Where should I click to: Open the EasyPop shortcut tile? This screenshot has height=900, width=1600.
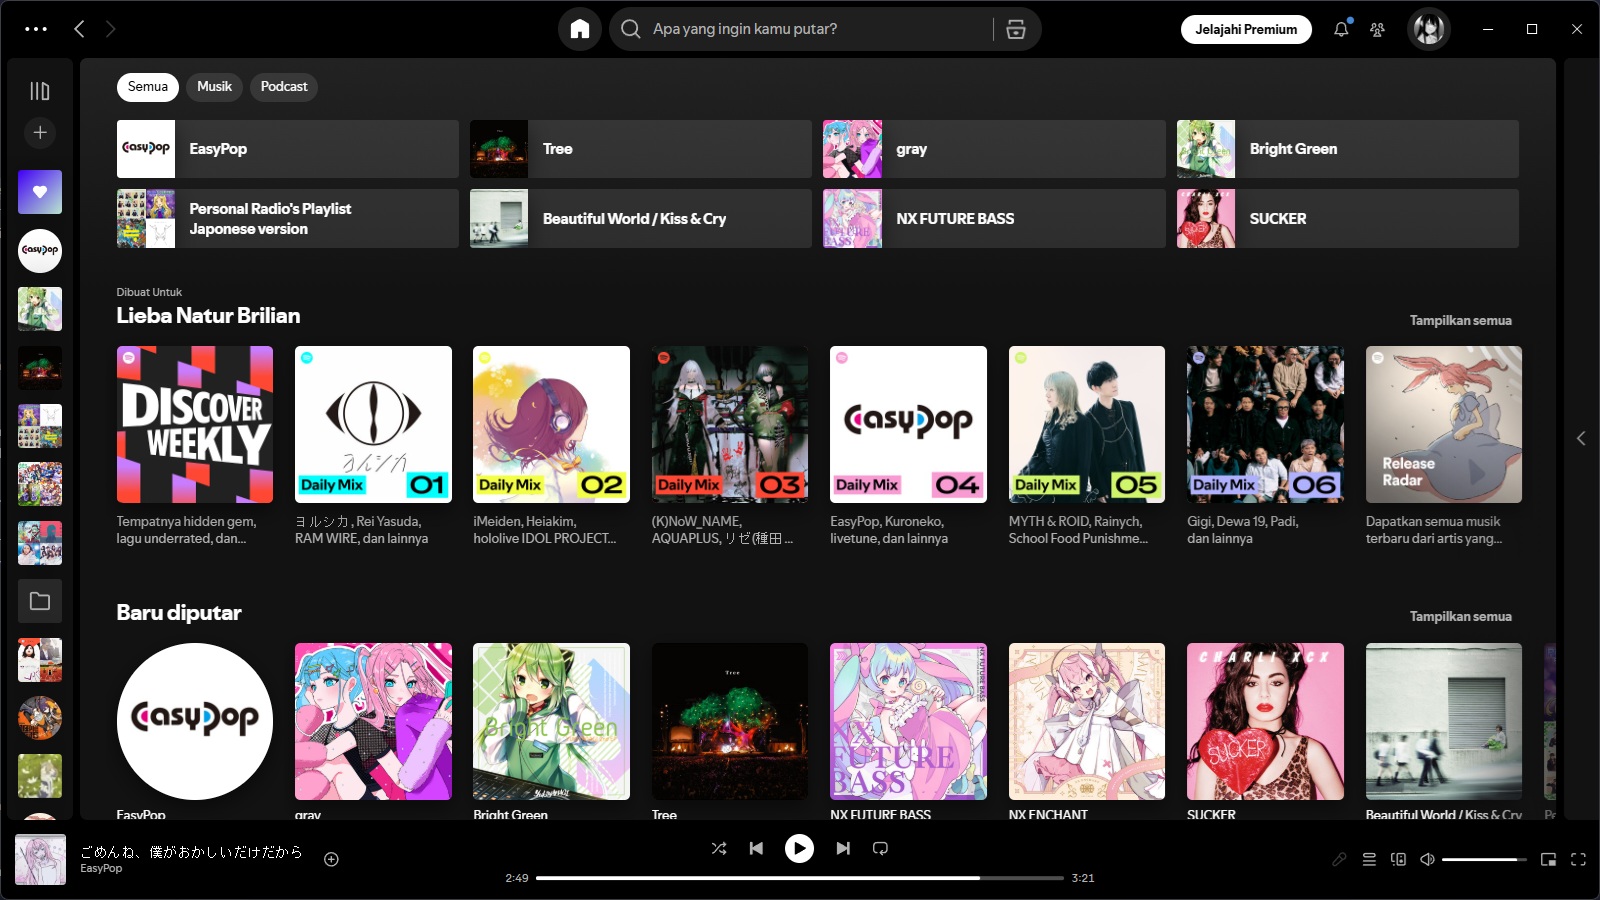[x=288, y=149]
